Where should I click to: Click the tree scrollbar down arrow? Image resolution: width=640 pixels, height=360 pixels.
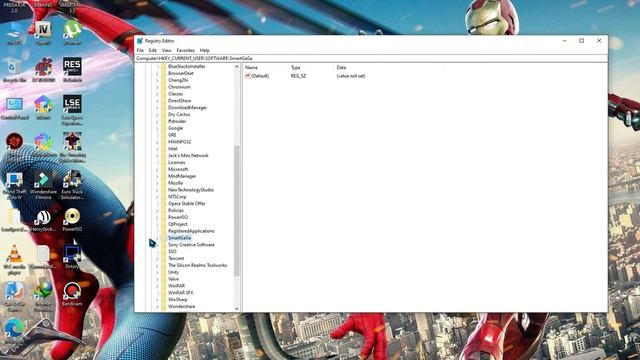tap(236, 309)
